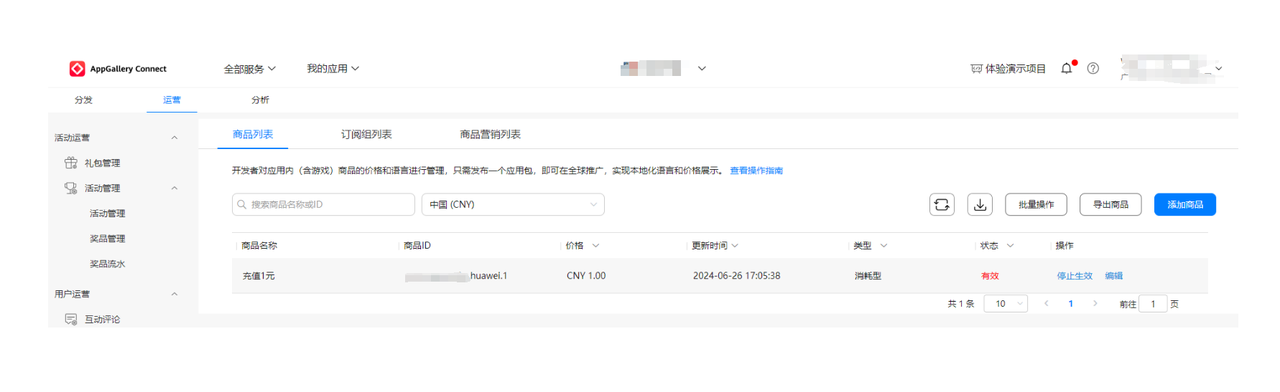Filter by 状态 column header

tap(996, 245)
